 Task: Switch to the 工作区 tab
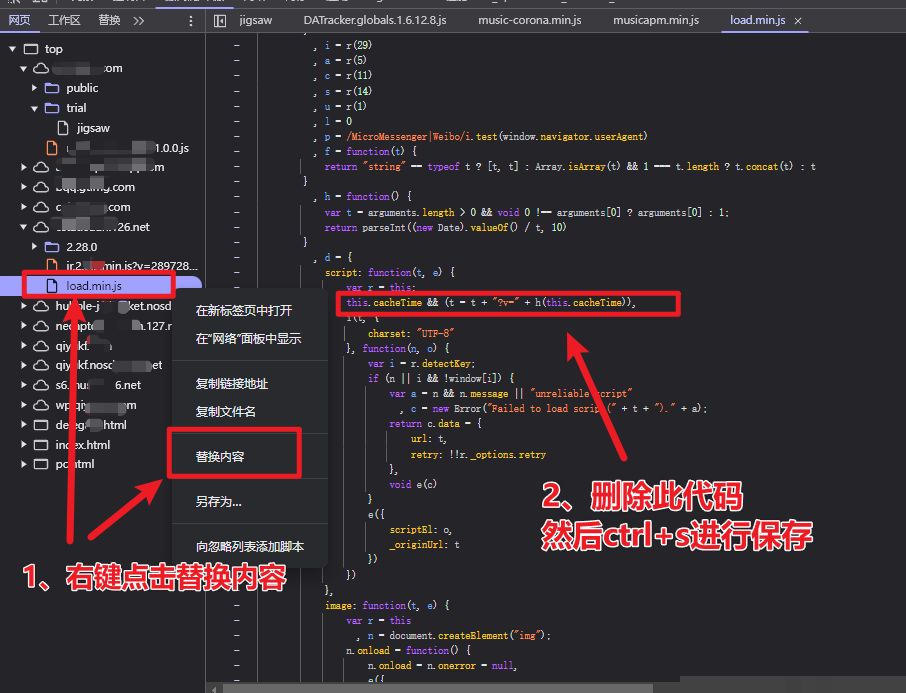(65, 19)
